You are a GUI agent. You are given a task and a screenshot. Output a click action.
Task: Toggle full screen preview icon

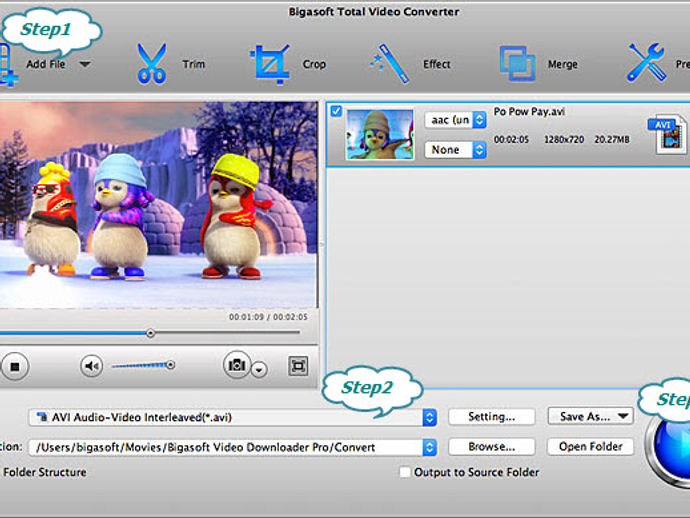(x=298, y=366)
